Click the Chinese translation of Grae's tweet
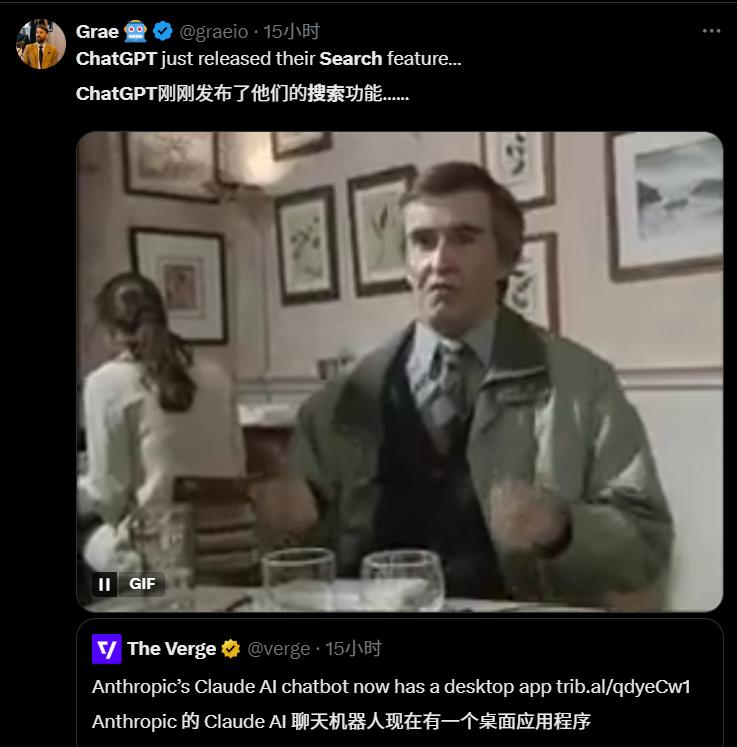The width and height of the screenshot is (737, 747). click(x=242, y=94)
